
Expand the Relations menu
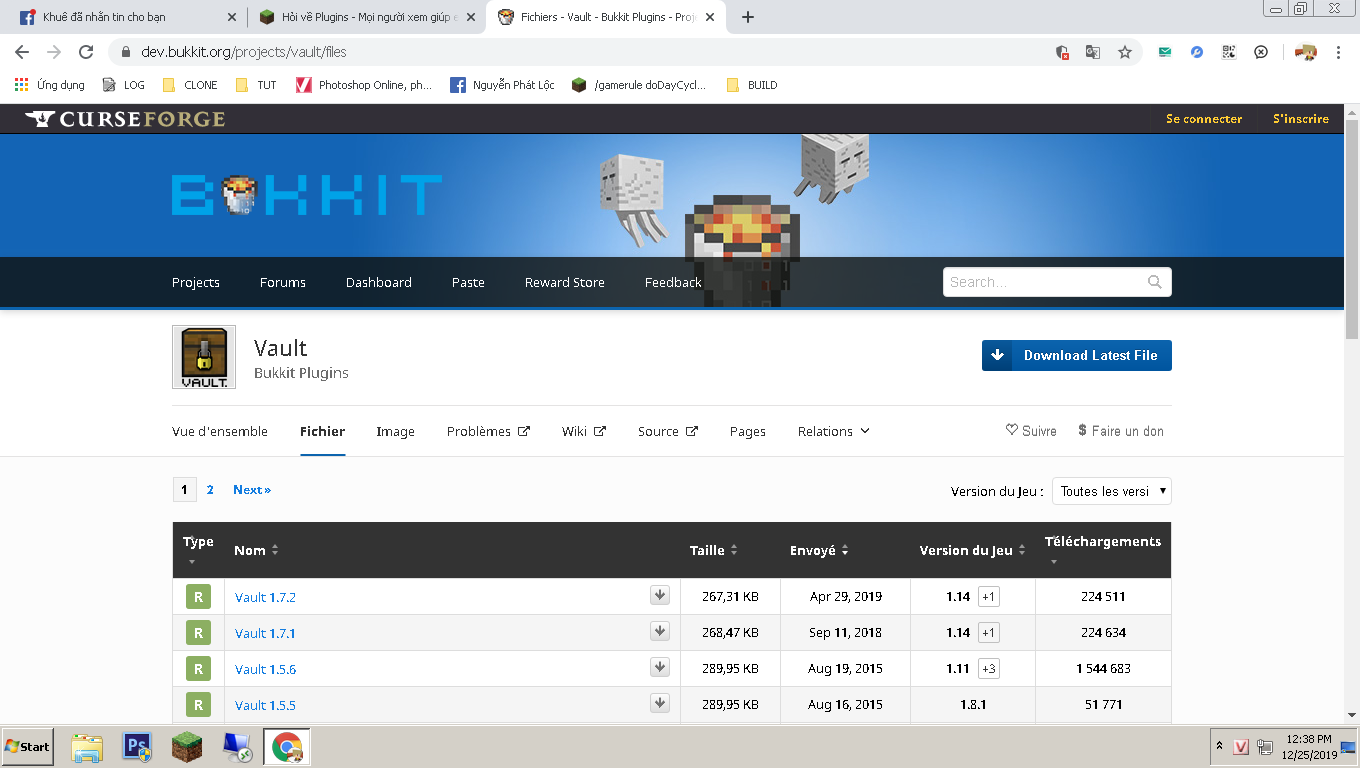pyautogui.click(x=833, y=431)
